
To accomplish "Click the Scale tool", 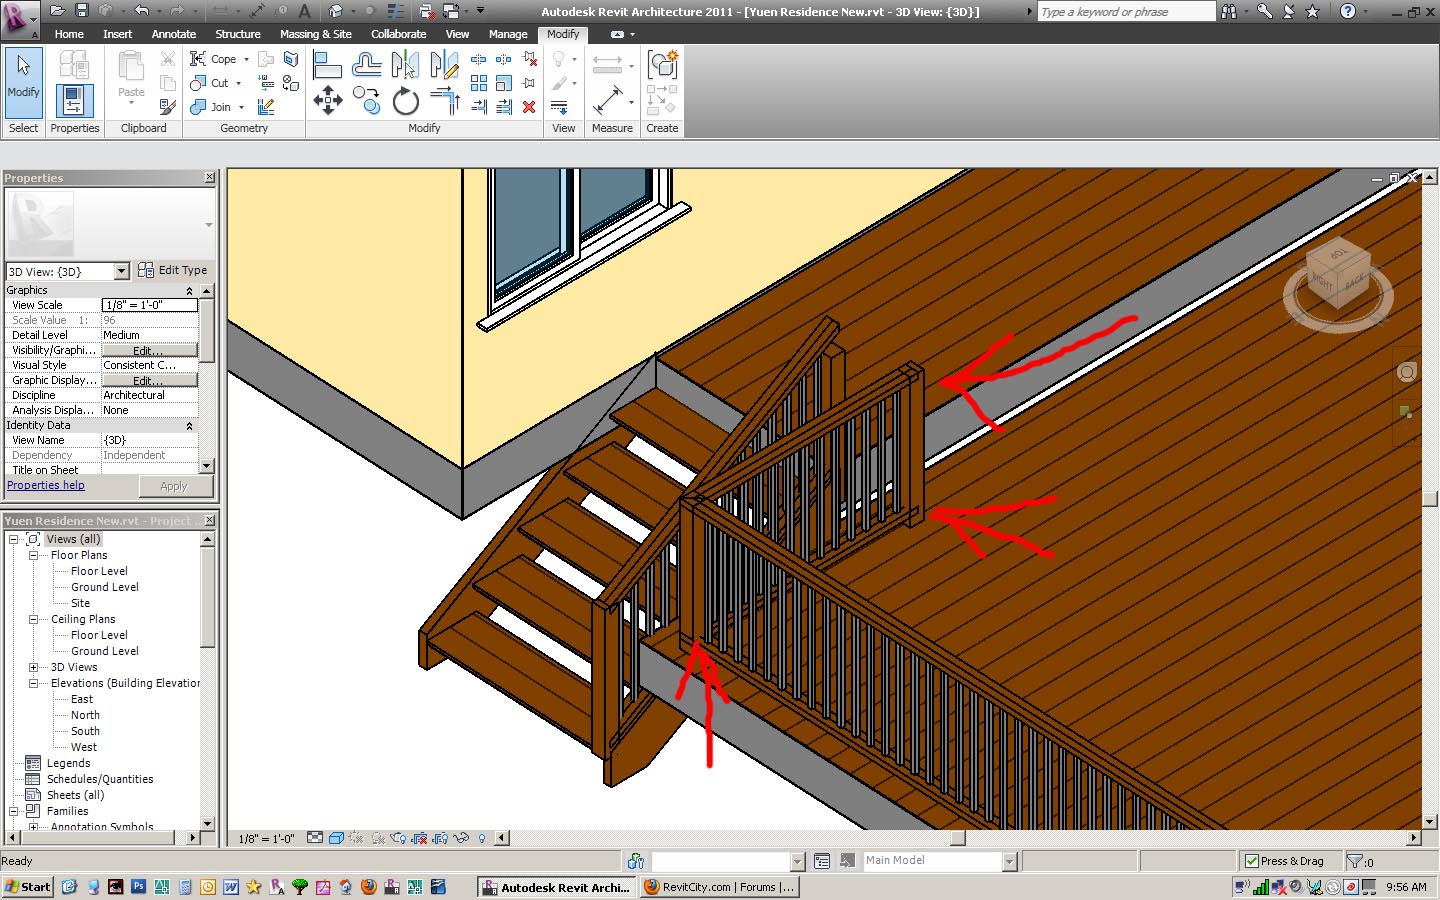I will 504,83.
